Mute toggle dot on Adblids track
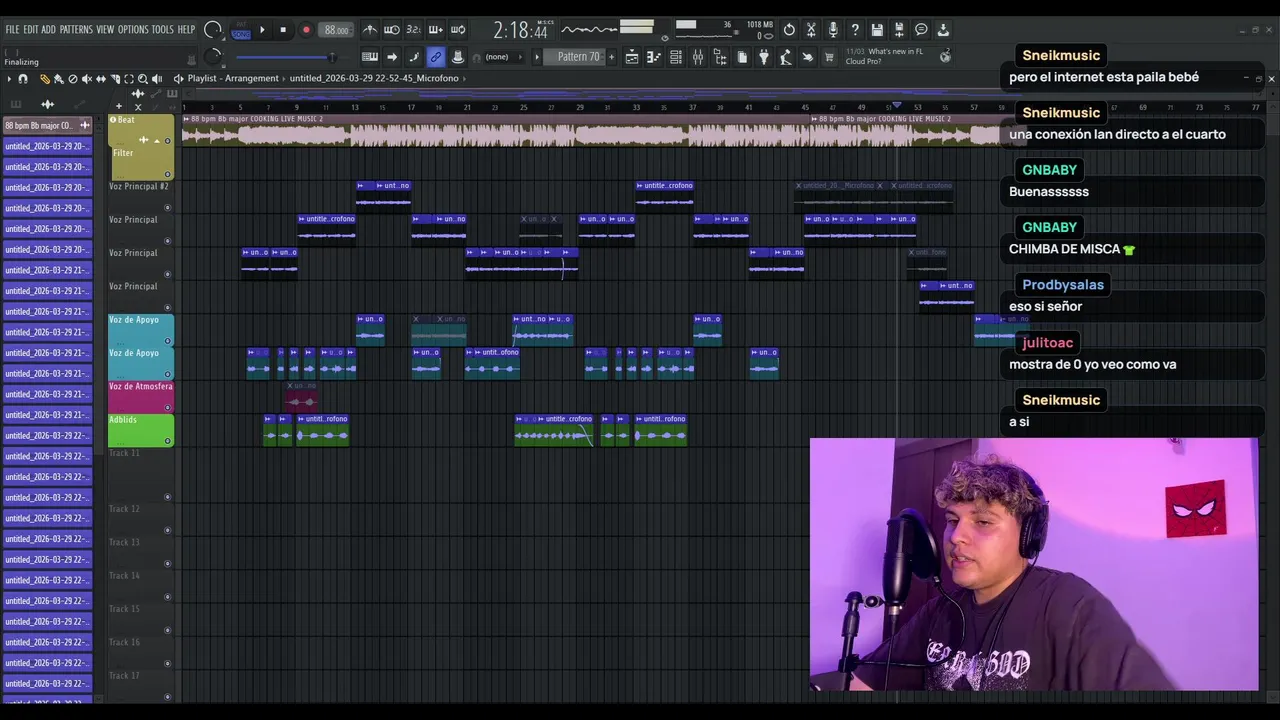Viewport: 1280px width, 720px height. (167, 441)
